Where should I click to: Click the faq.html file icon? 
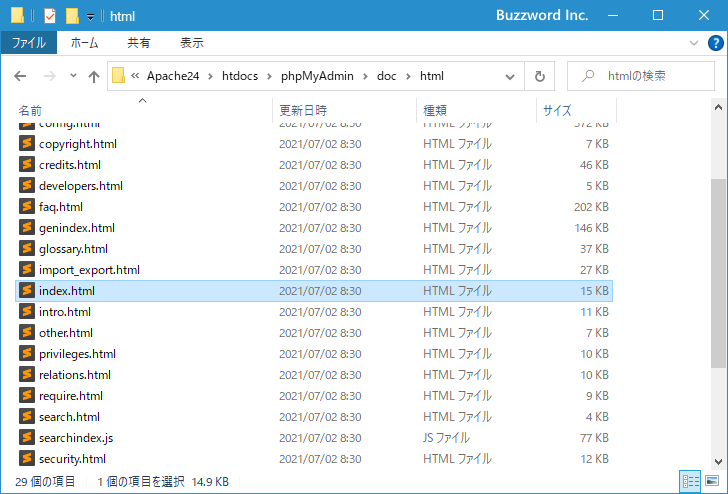[27, 206]
